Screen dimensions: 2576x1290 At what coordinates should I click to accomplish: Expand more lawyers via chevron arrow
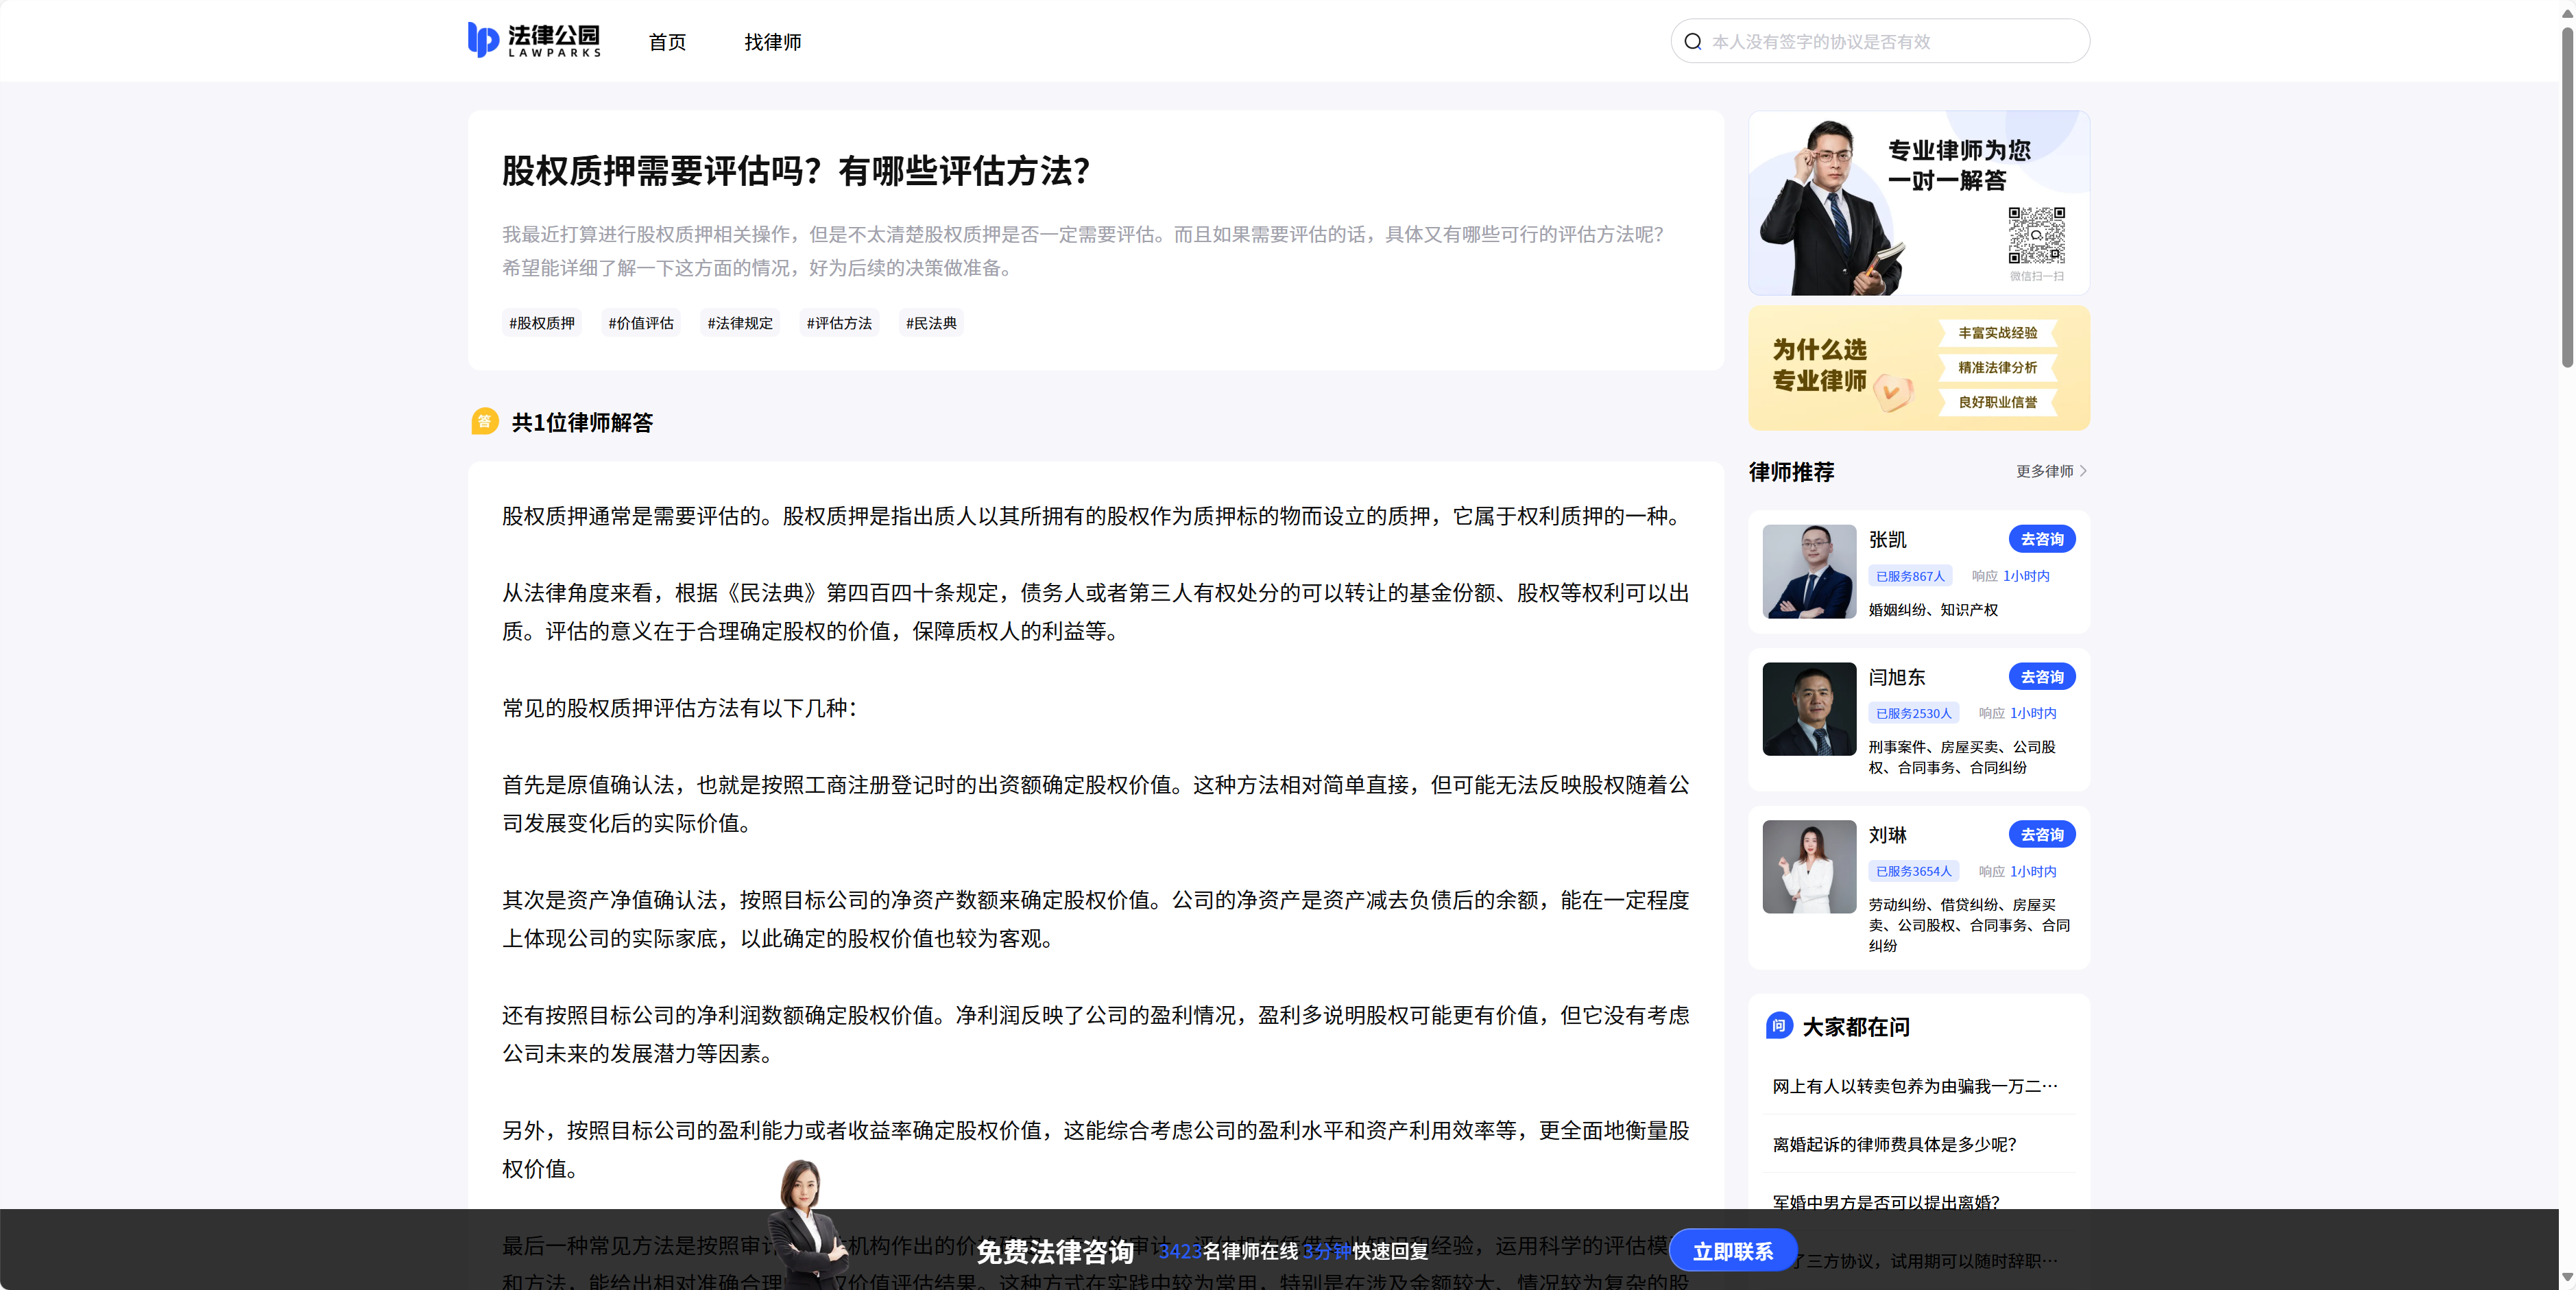[x=2083, y=471]
